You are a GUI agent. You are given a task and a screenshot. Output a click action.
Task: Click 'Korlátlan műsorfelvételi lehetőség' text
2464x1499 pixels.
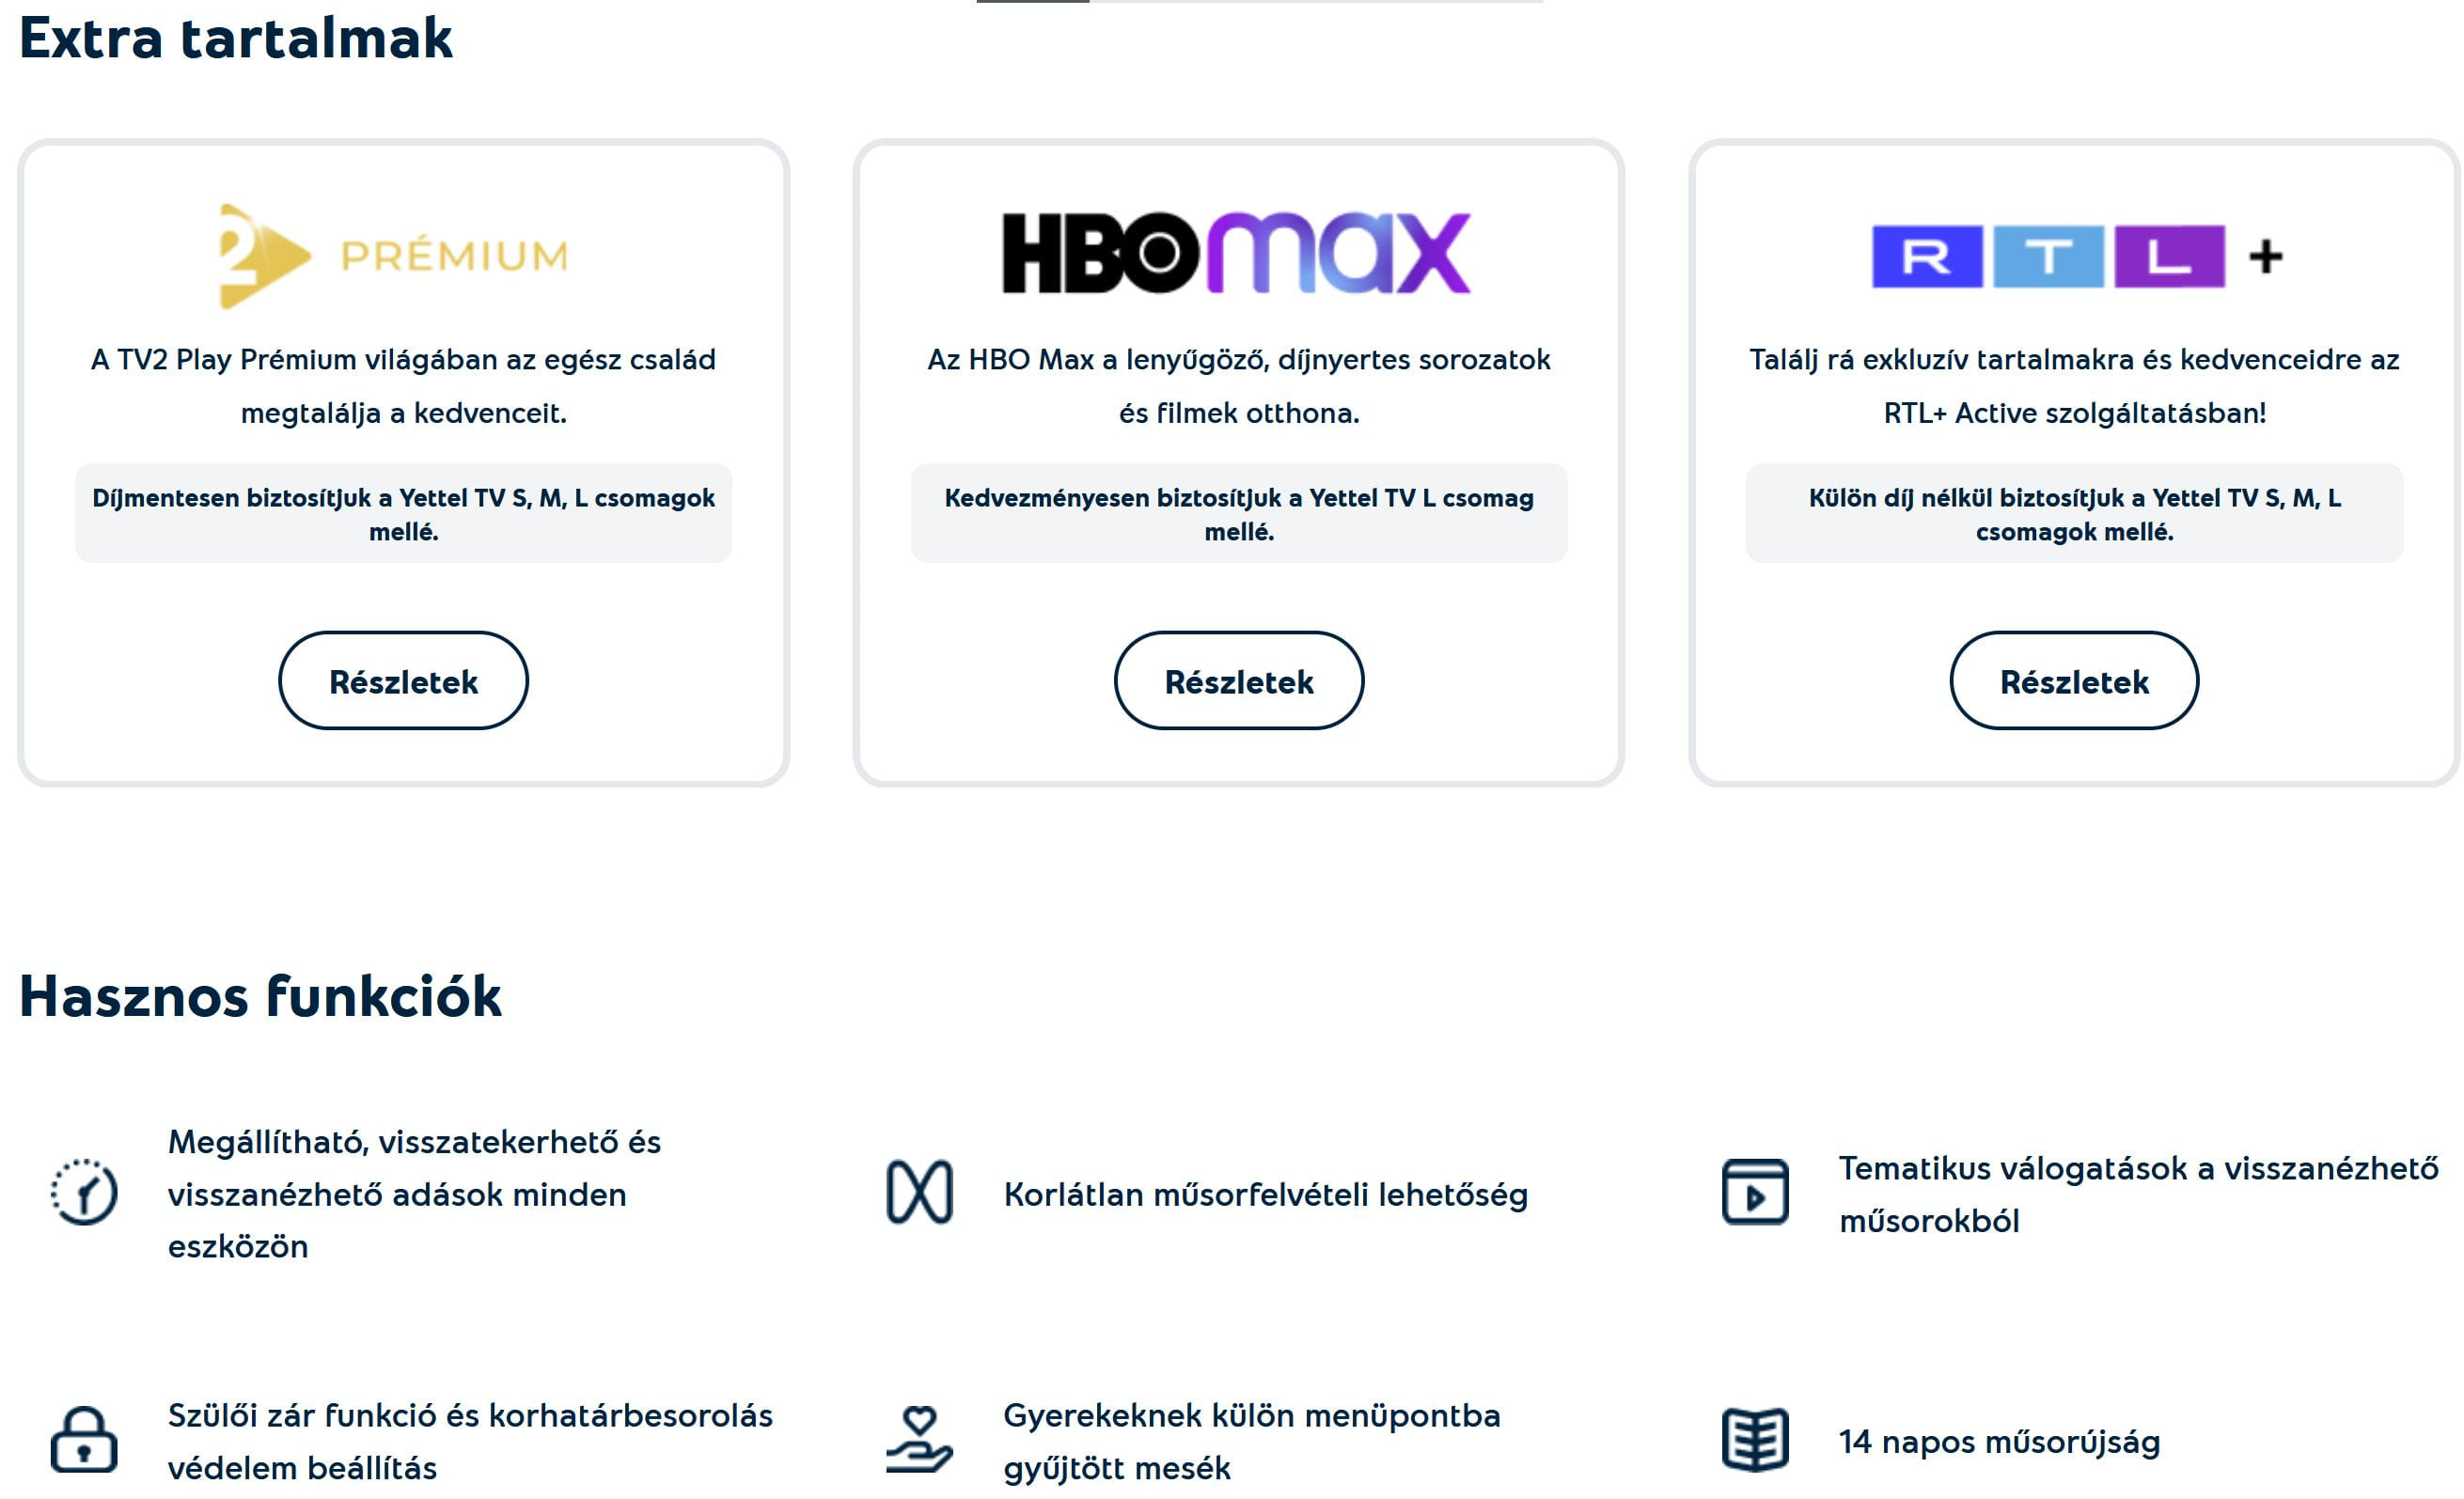coord(1265,1194)
